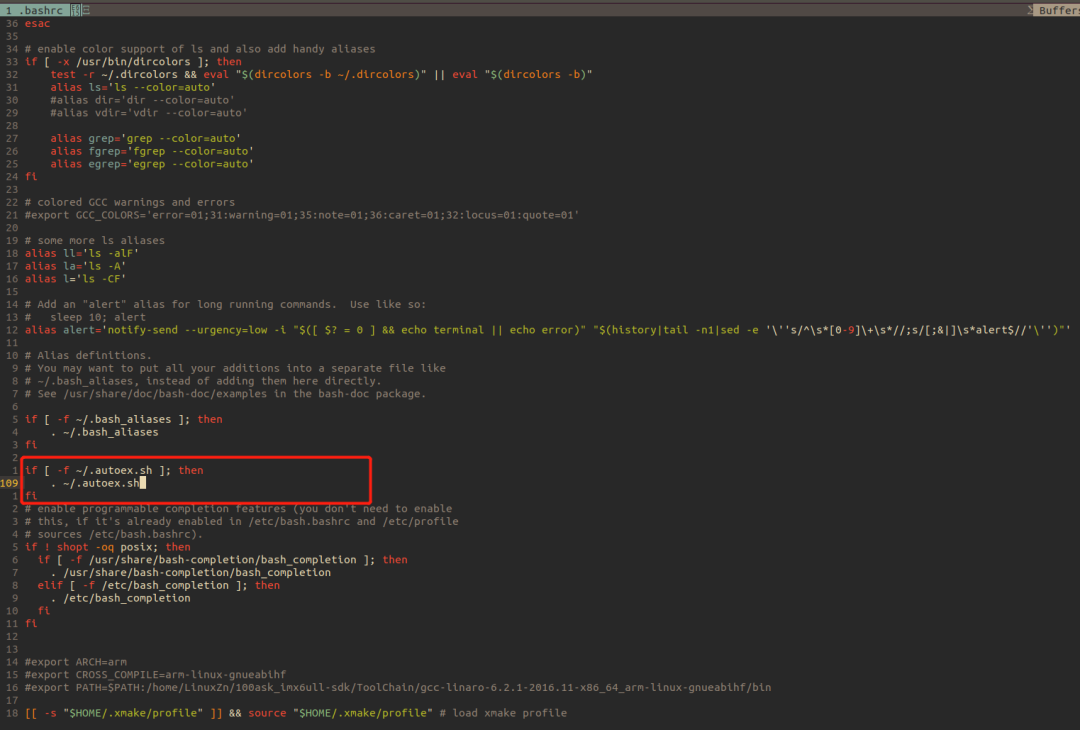Click the 'if [ -f /usr/share/bash-completion/bash_completion ]' line
Viewport: 1080px width, 730px height.
tap(222, 559)
